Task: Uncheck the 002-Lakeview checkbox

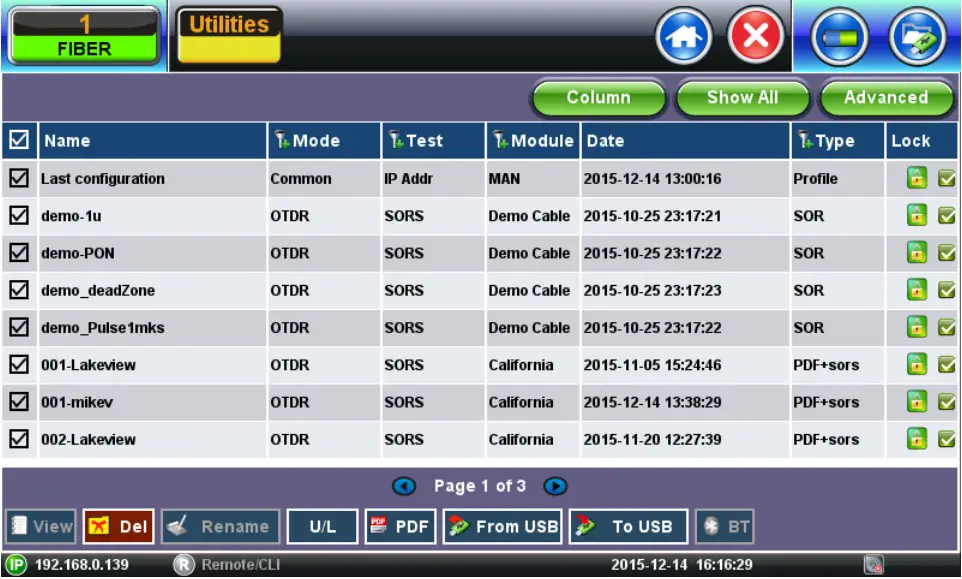Action: point(19,439)
